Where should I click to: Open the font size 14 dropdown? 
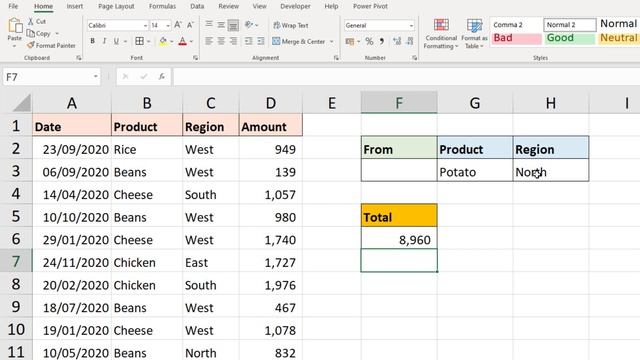pyautogui.click(x=168, y=25)
